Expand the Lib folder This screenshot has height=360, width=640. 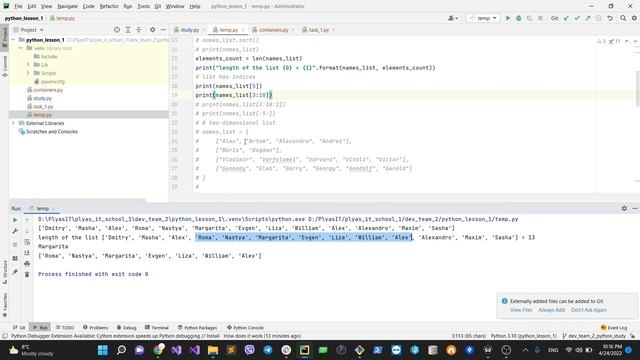tap(28, 64)
